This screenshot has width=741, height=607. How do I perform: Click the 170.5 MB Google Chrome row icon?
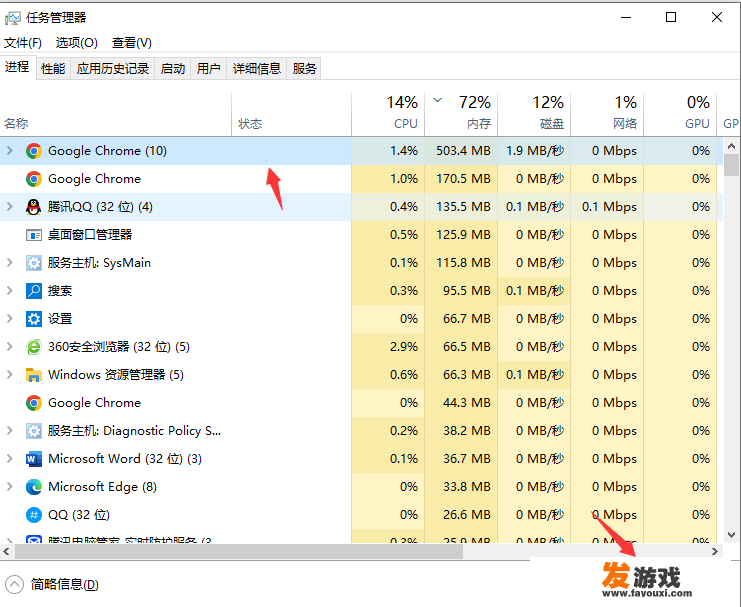[x=34, y=179]
